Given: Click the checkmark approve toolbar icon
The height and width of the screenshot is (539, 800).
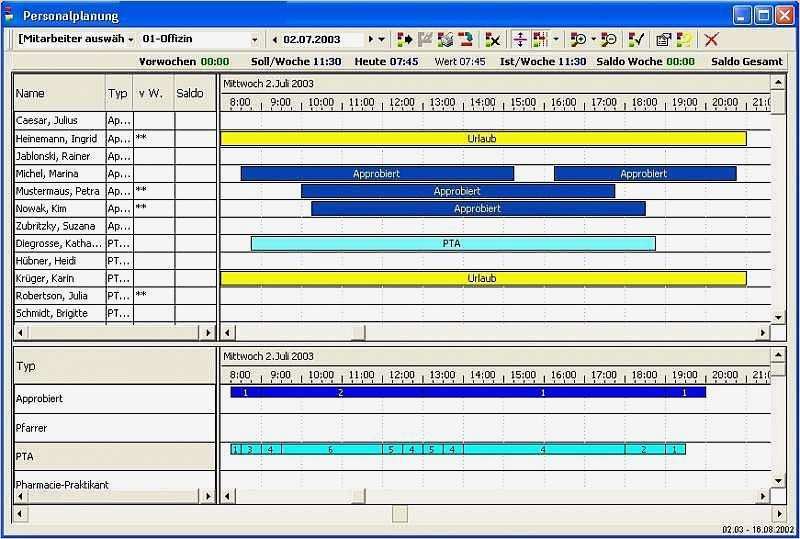Looking at the screenshot, I should tap(635, 40).
